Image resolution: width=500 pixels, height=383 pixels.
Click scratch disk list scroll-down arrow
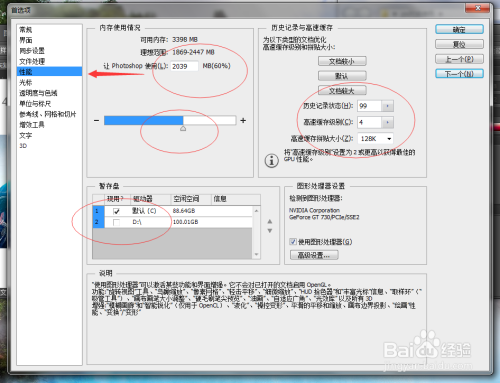click(256, 255)
